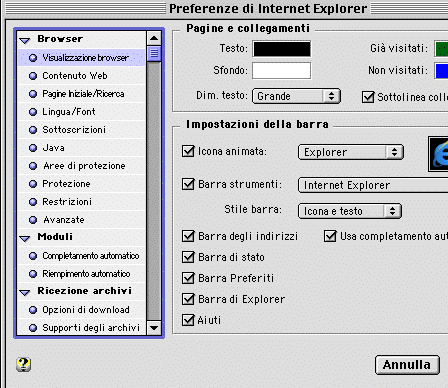The image size is (448, 388).
Task: Open the Stile barra dropdown
Action: tap(350, 211)
